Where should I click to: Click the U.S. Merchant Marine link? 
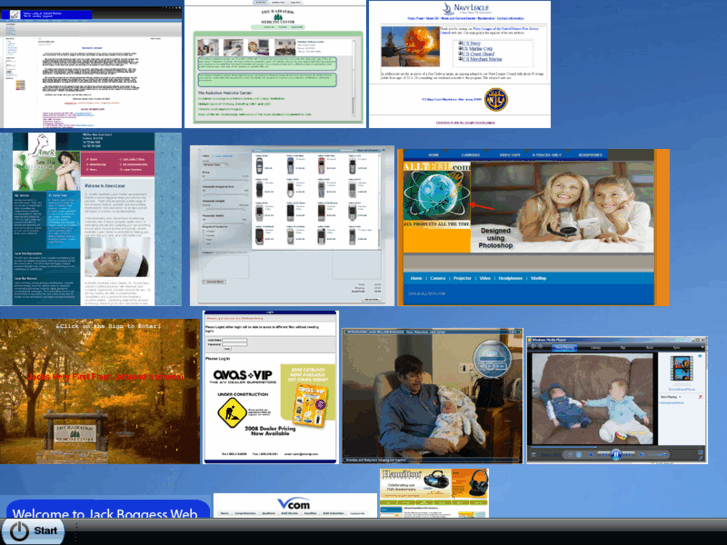point(482,59)
